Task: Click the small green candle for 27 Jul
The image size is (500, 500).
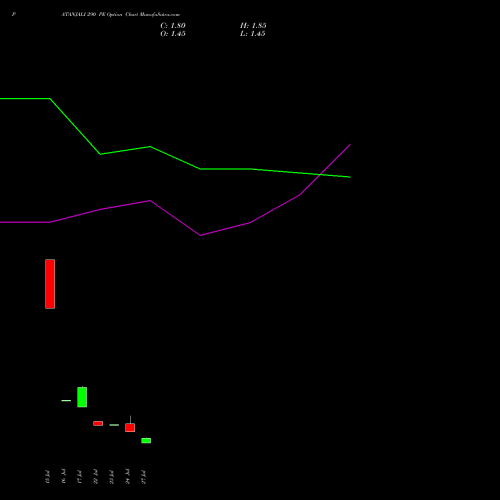Action: (x=146, y=441)
